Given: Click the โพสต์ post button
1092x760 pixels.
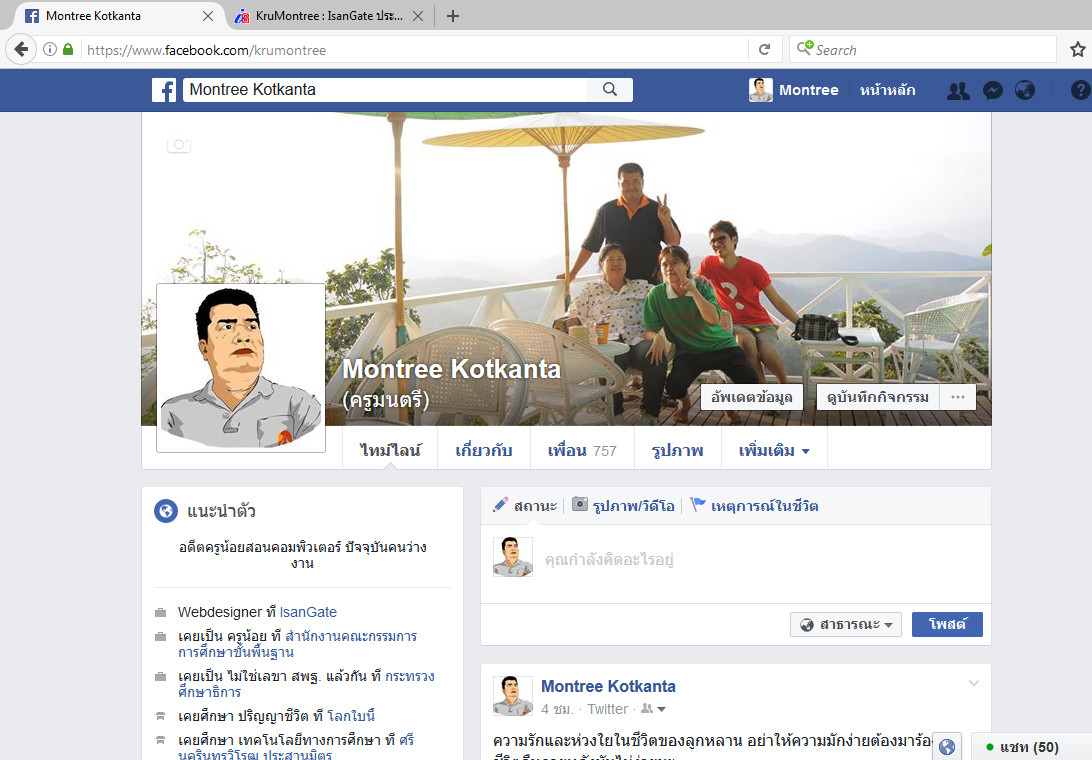Looking at the screenshot, I should (947, 624).
